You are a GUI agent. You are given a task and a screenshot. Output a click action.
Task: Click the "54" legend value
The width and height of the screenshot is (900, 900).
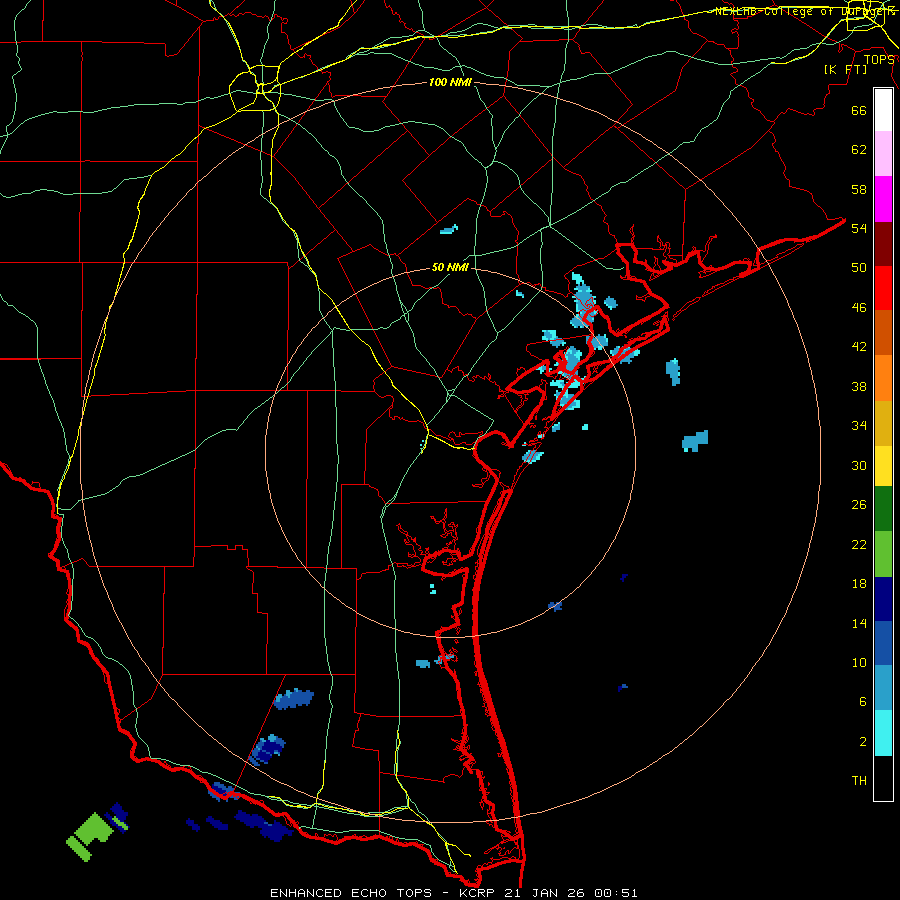coord(859,228)
